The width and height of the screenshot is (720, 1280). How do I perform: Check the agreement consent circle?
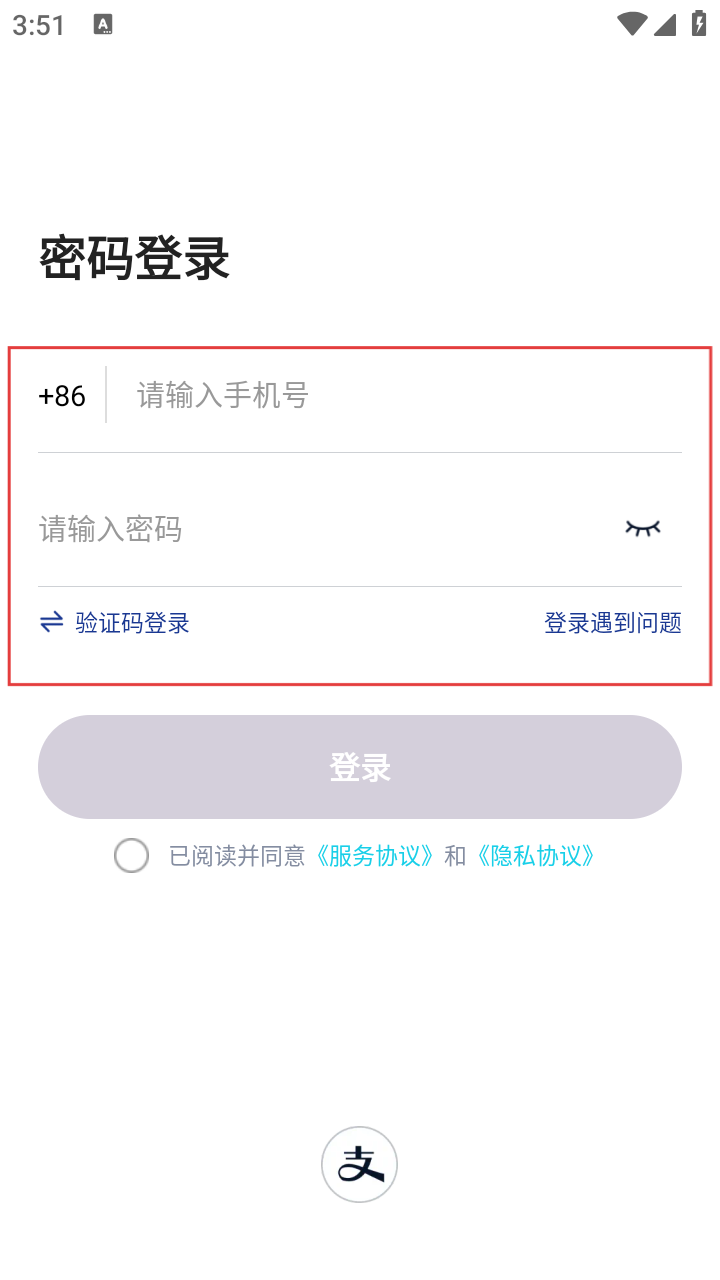click(131, 856)
